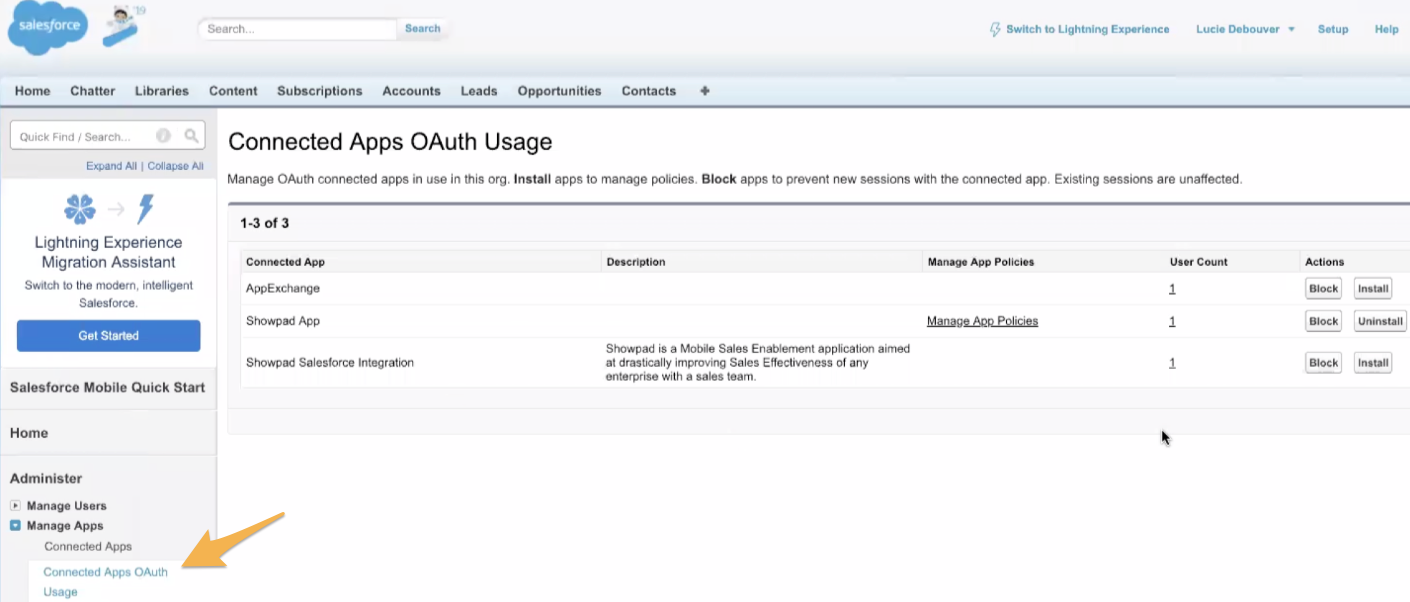Image resolution: width=1410 pixels, height=602 pixels.
Task: Open the Home tab
Action: point(33,91)
